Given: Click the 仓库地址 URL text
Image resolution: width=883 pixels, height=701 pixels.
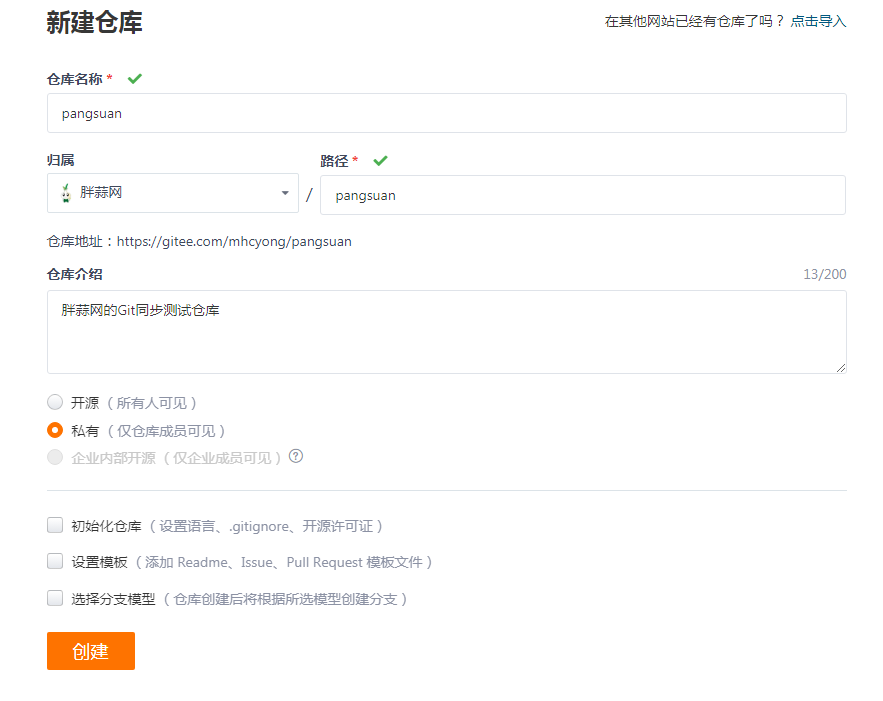Looking at the screenshot, I should tap(234, 241).
